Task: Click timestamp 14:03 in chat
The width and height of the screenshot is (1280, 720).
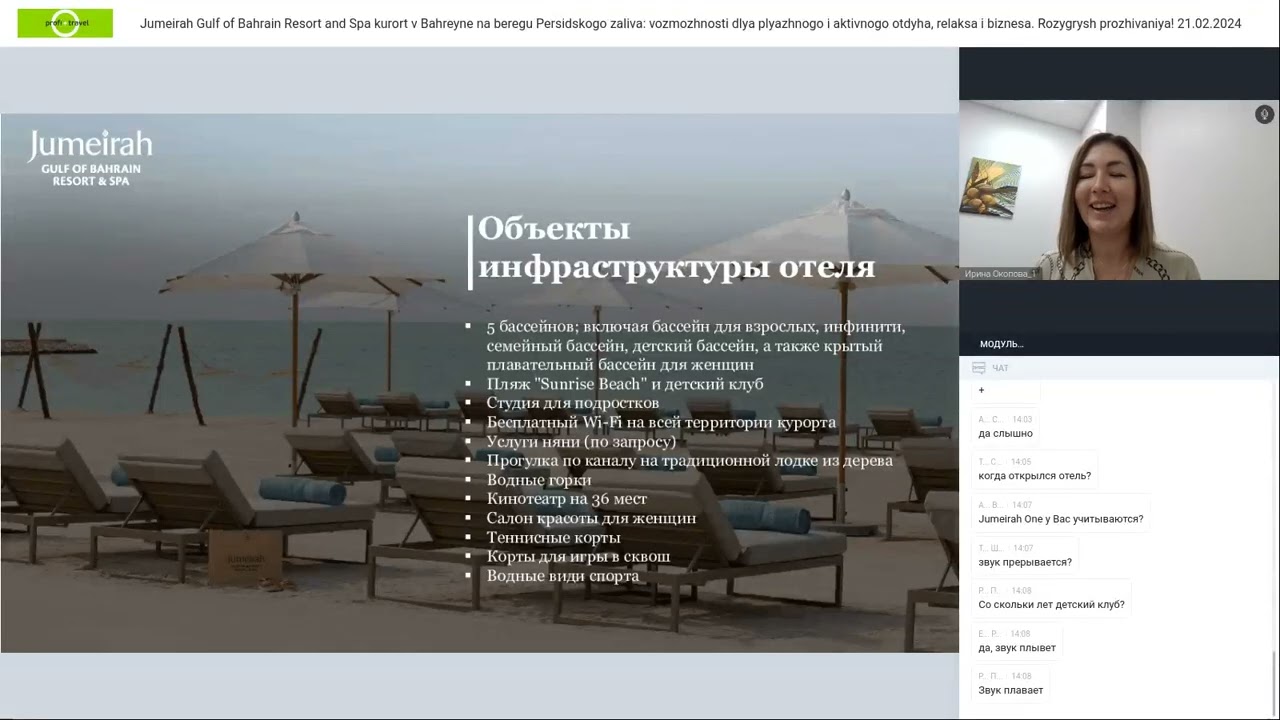Action: pos(1022,419)
